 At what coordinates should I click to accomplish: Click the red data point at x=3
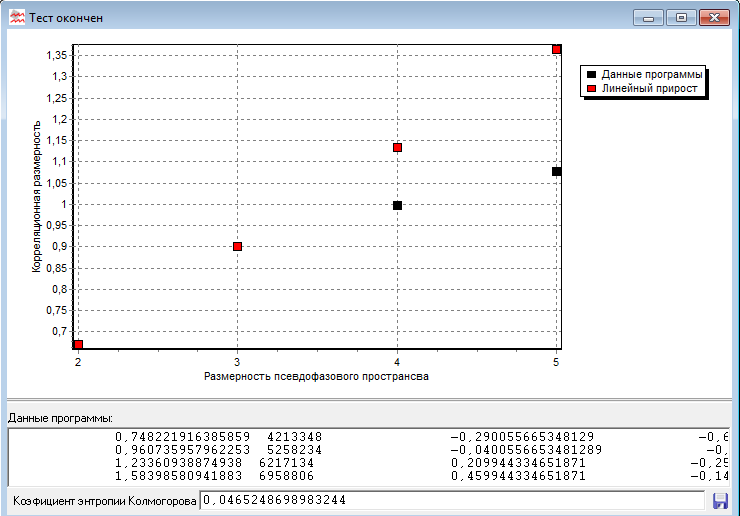tap(237, 246)
